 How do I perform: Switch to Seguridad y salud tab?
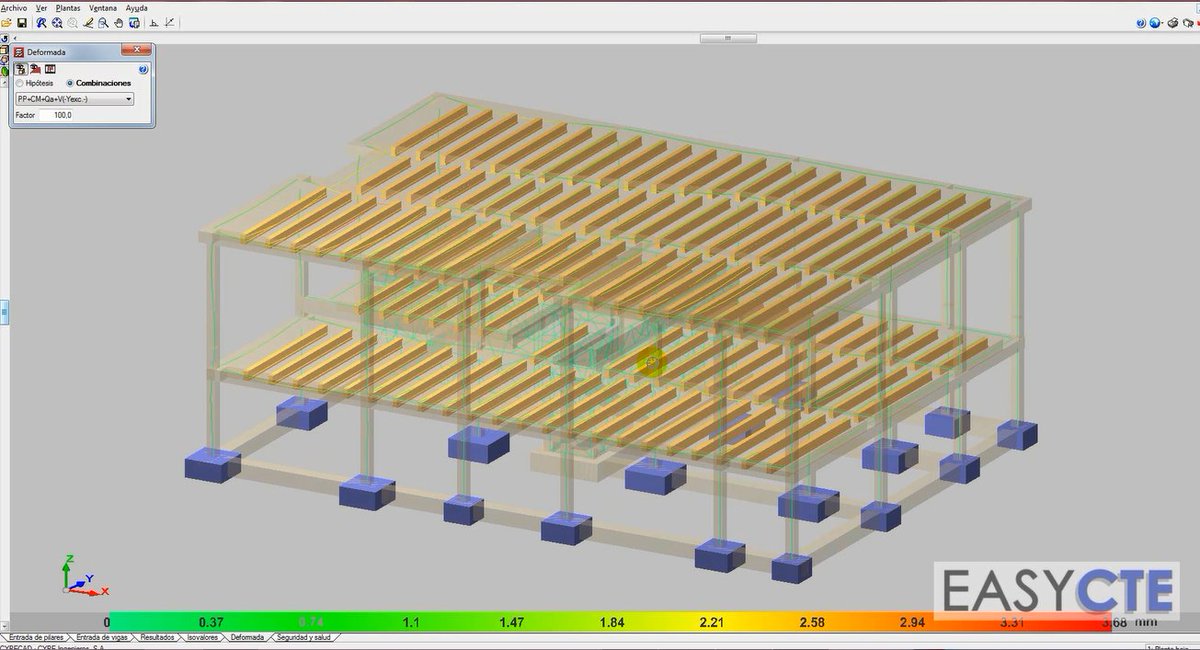[x=303, y=637]
